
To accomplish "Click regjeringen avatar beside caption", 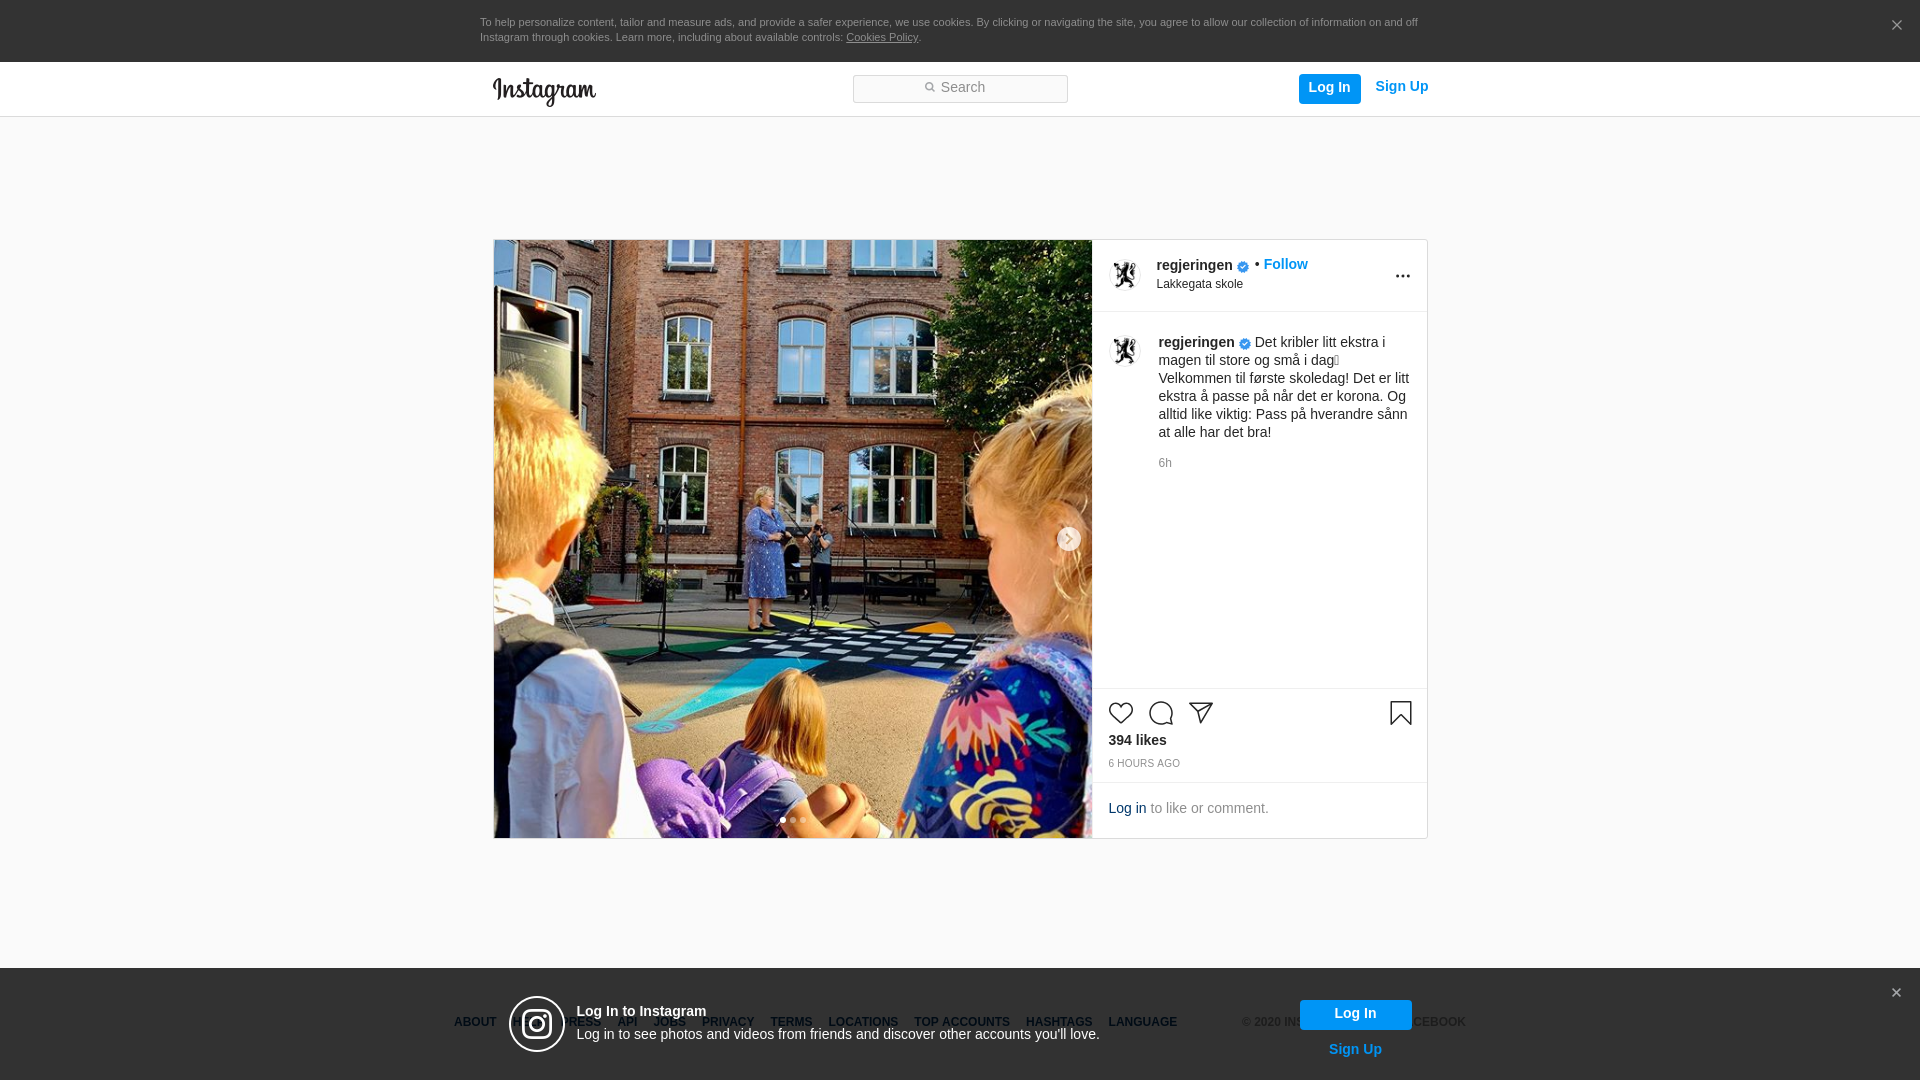I will [1125, 351].
